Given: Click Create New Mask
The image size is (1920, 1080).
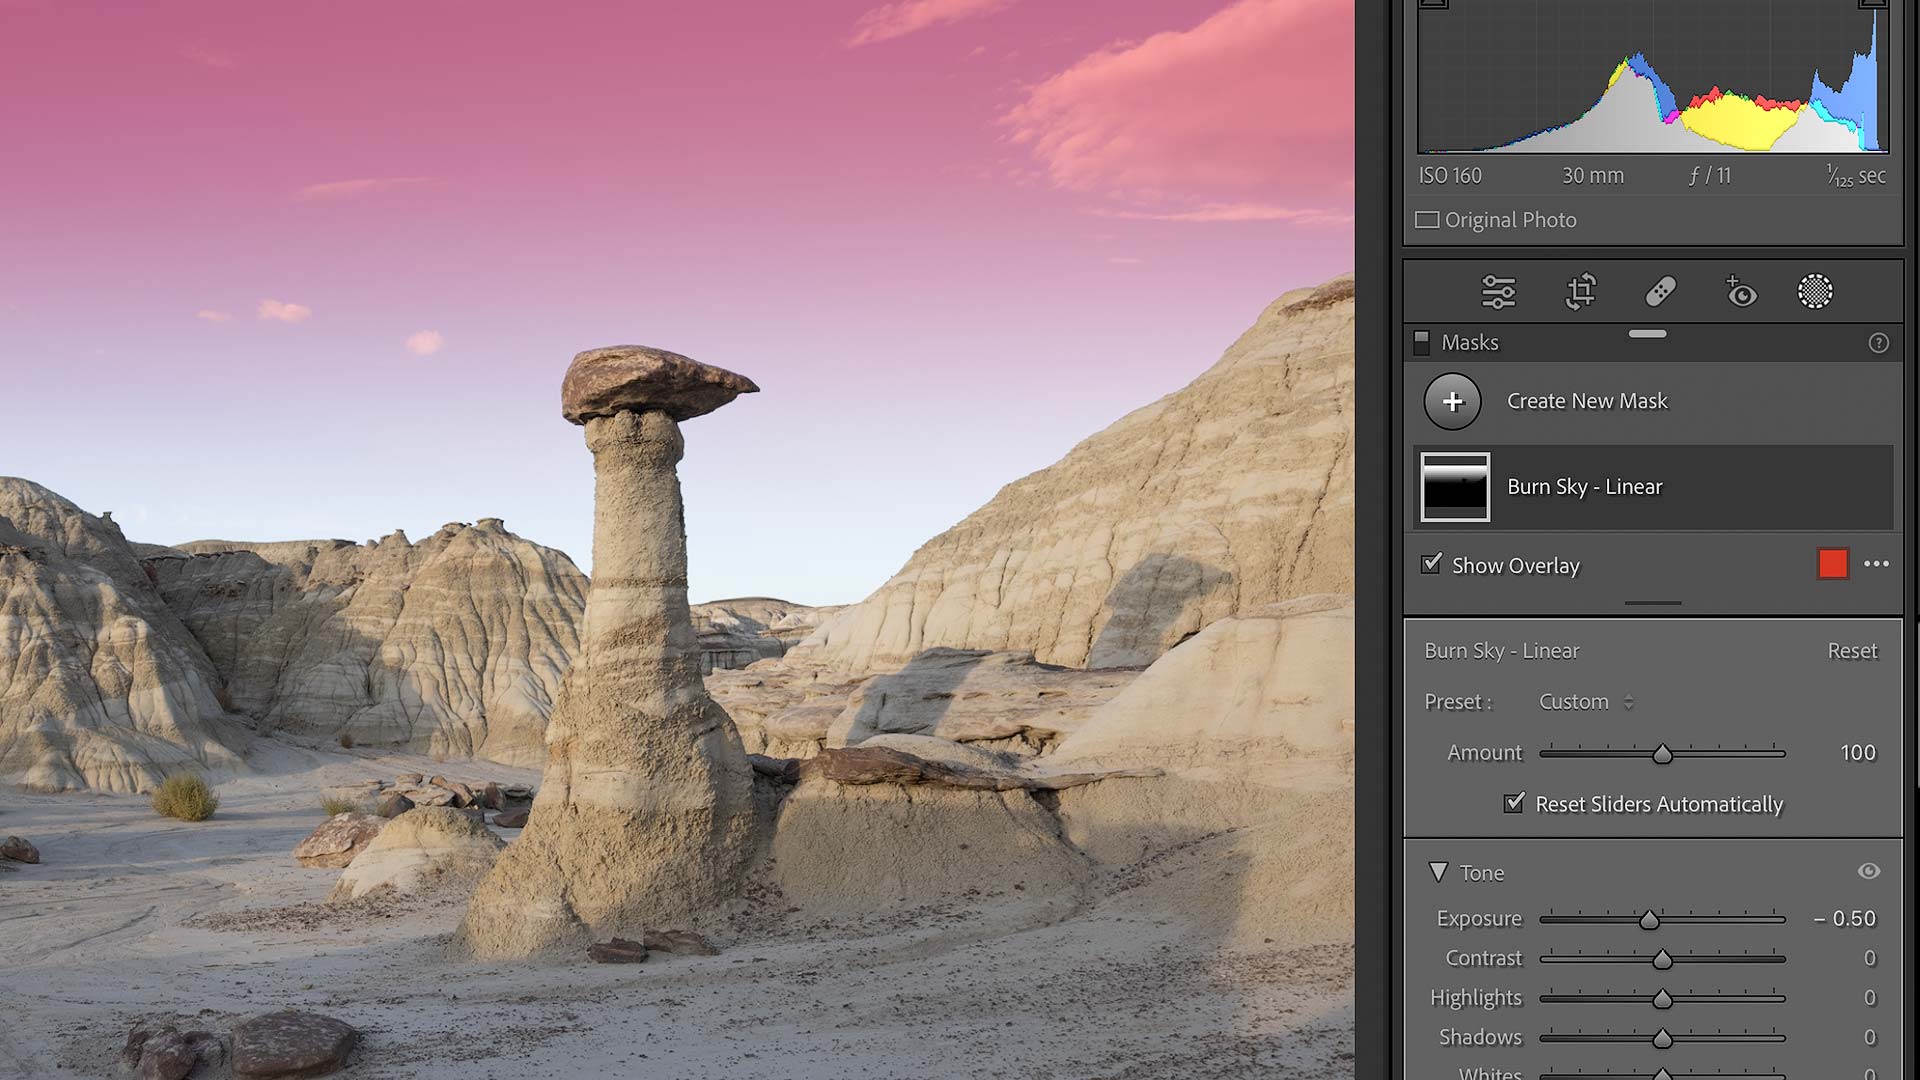Looking at the screenshot, I should point(1452,401).
